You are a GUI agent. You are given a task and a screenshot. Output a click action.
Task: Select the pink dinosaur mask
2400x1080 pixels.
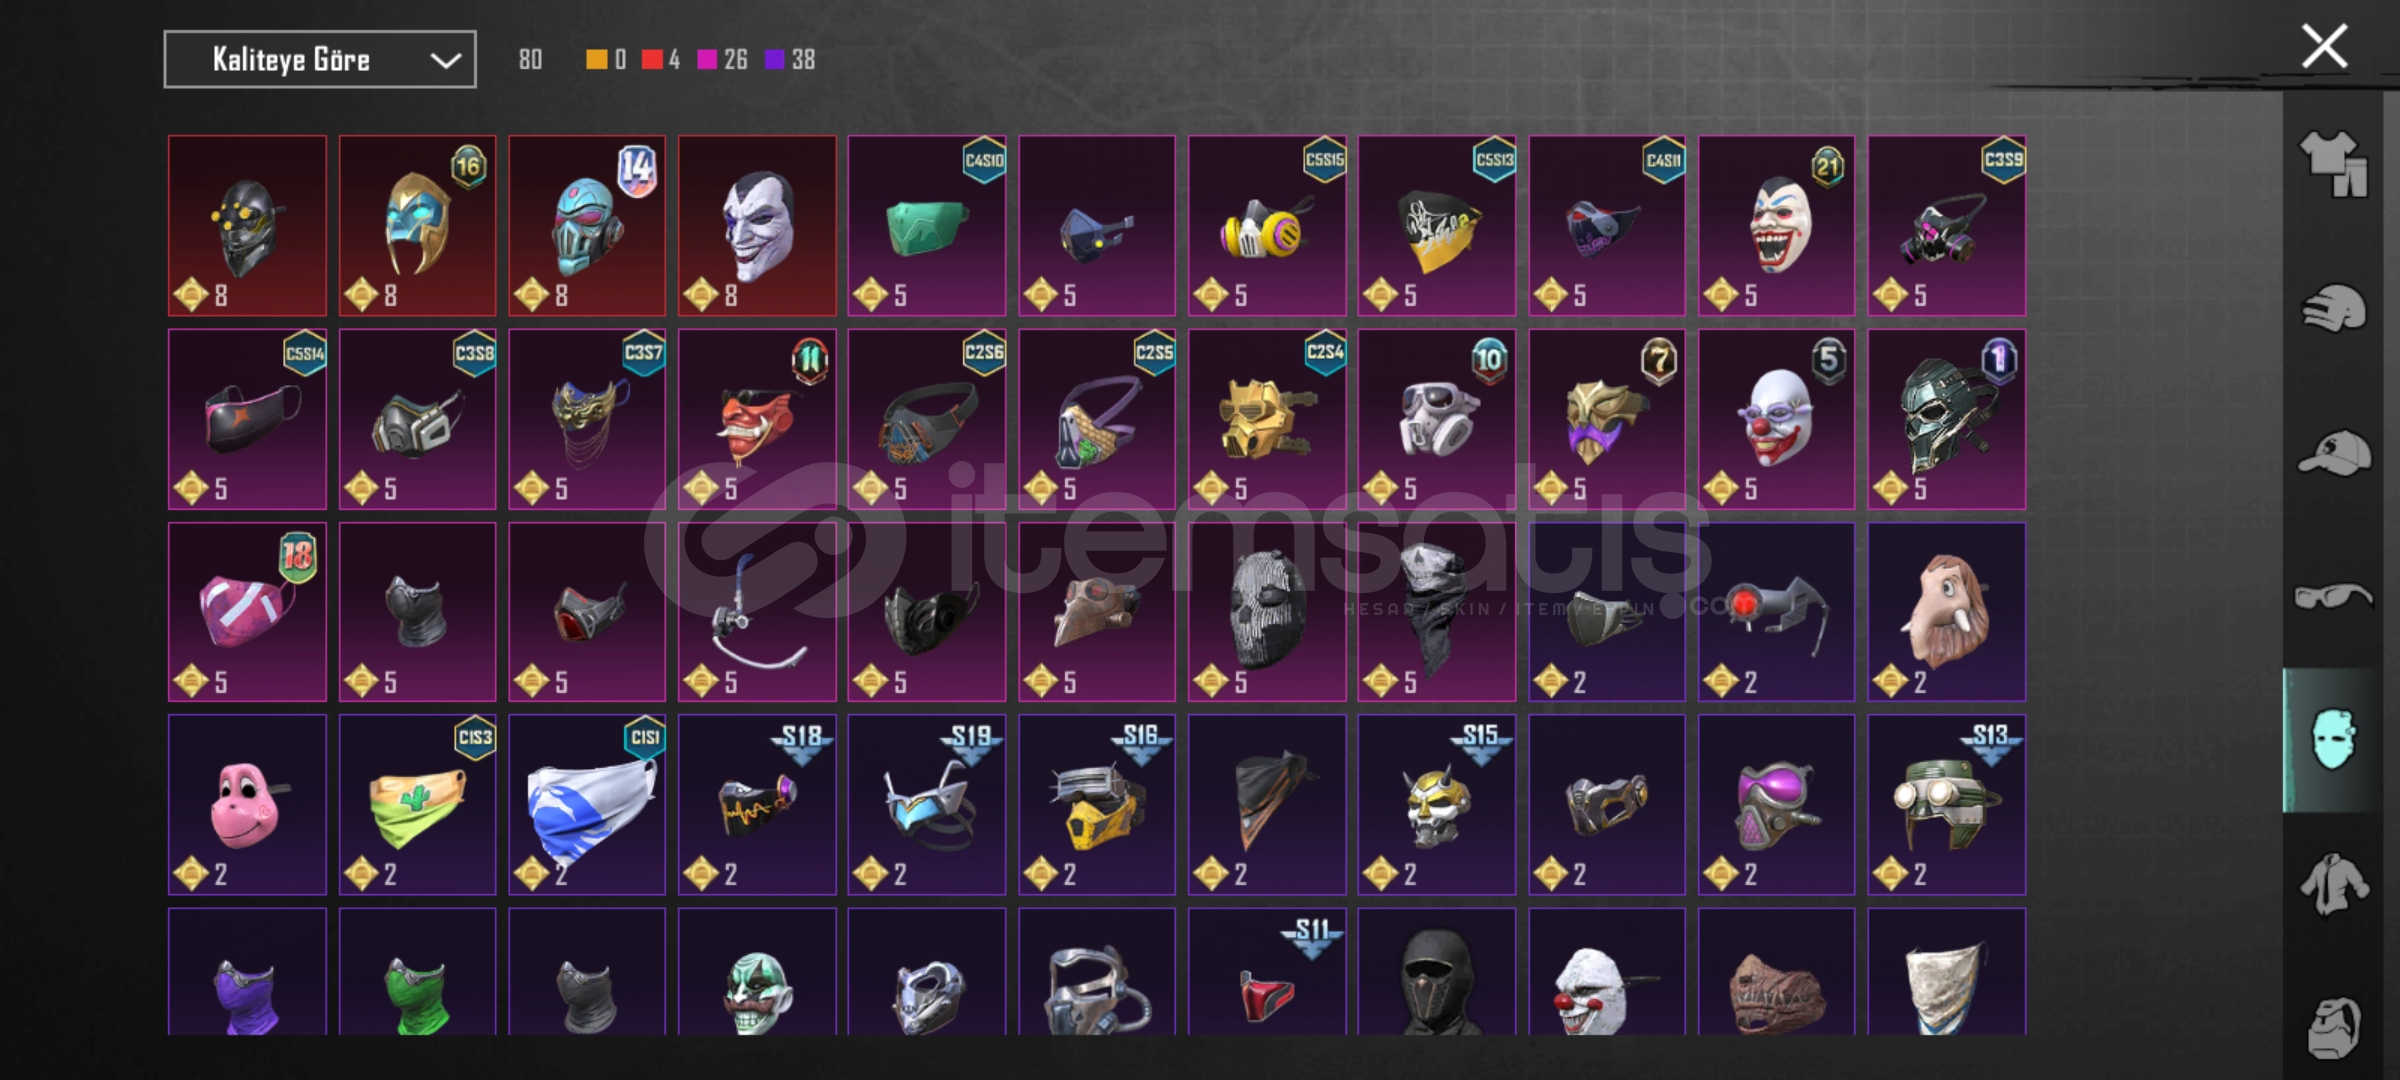247,805
